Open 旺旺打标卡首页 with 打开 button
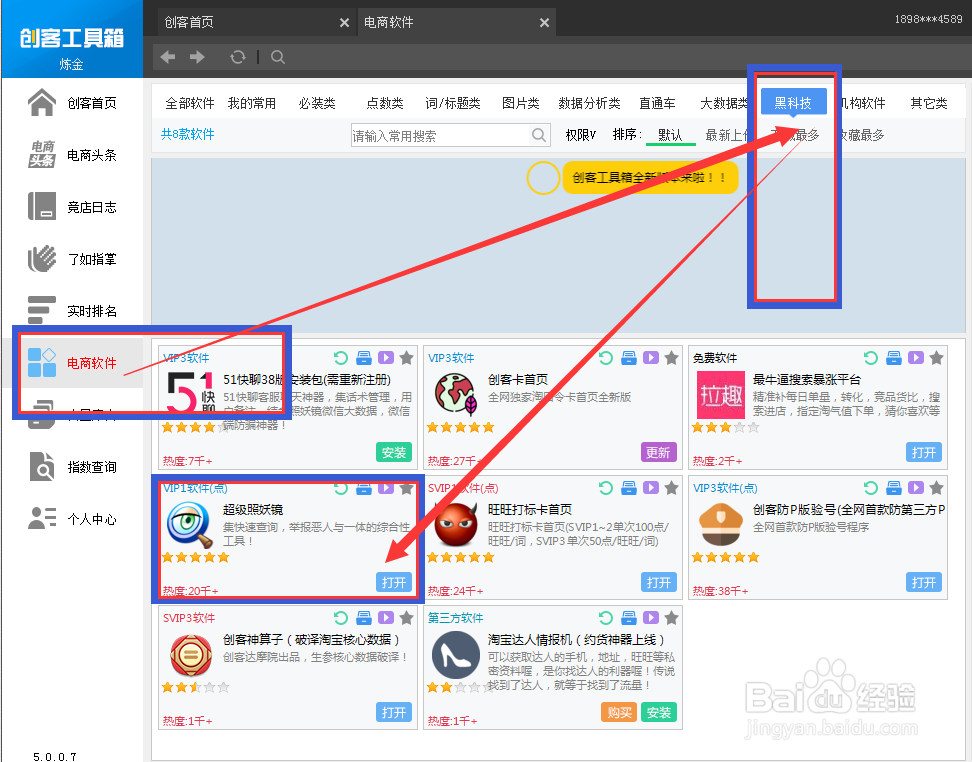Viewport: 972px width, 762px height. 658,582
